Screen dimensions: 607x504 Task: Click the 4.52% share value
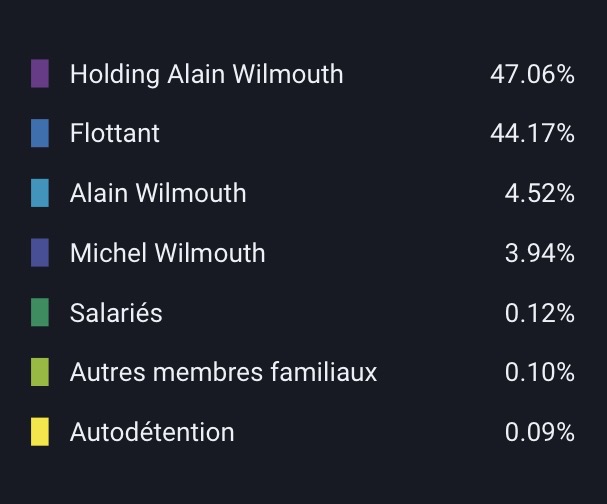[539, 193]
